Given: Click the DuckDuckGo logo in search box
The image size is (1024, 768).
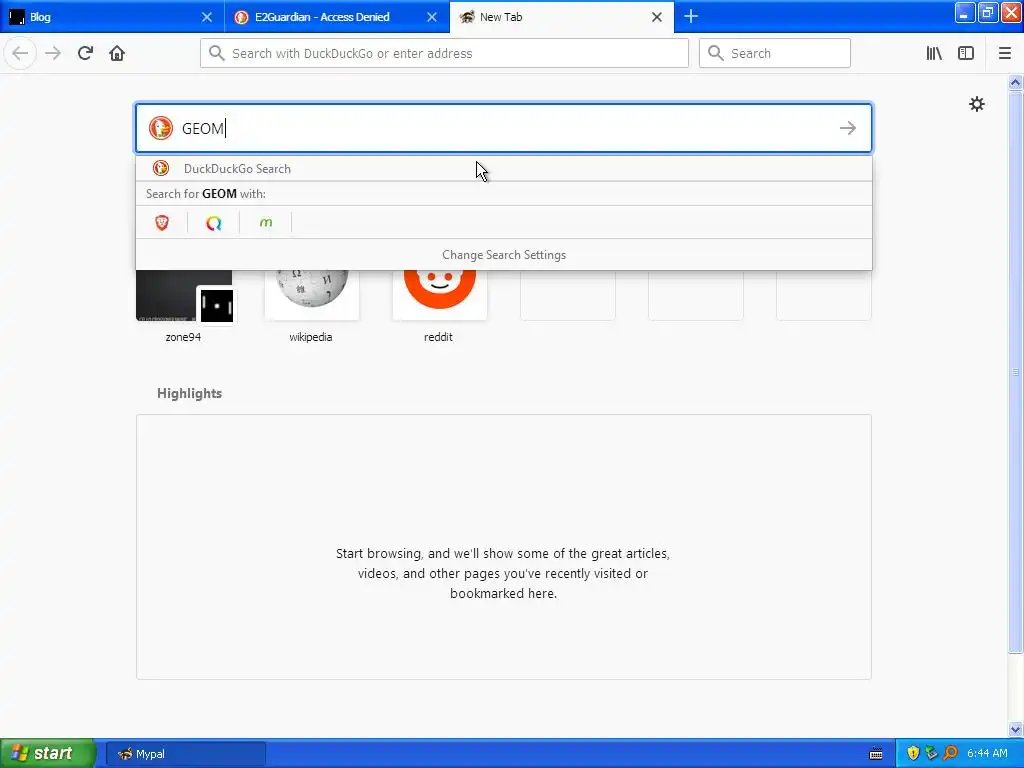Looking at the screenshot, I should [x=161, y=128].
